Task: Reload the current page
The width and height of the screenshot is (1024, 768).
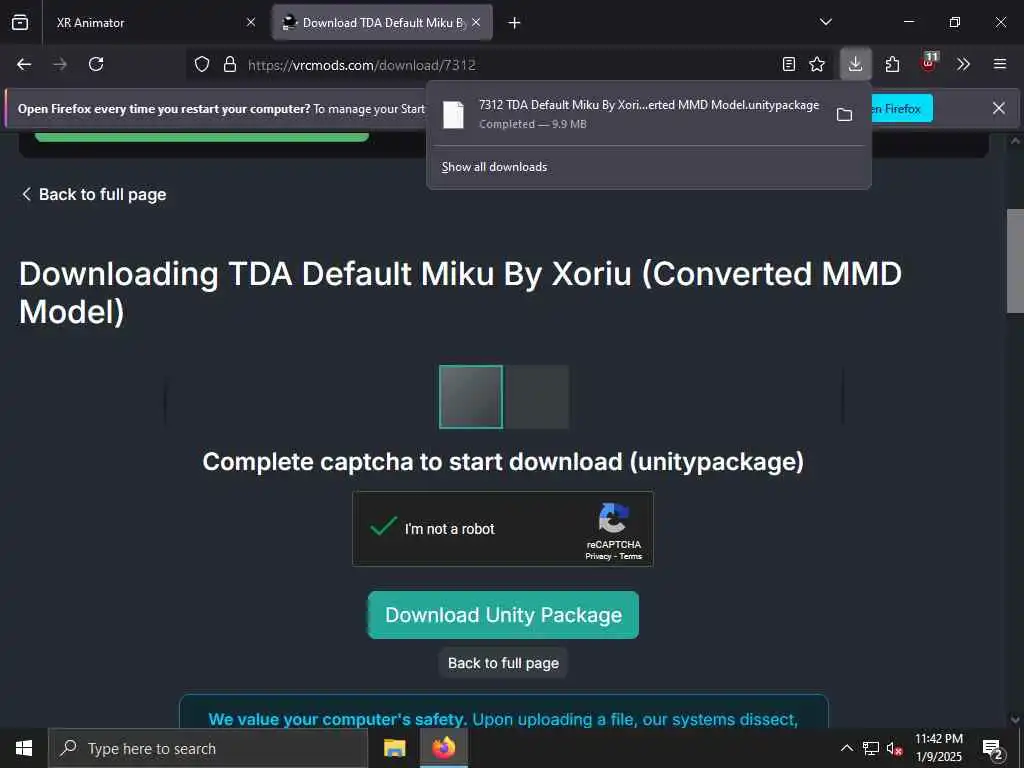Action: pyautogui.click(x=96, y=64)
